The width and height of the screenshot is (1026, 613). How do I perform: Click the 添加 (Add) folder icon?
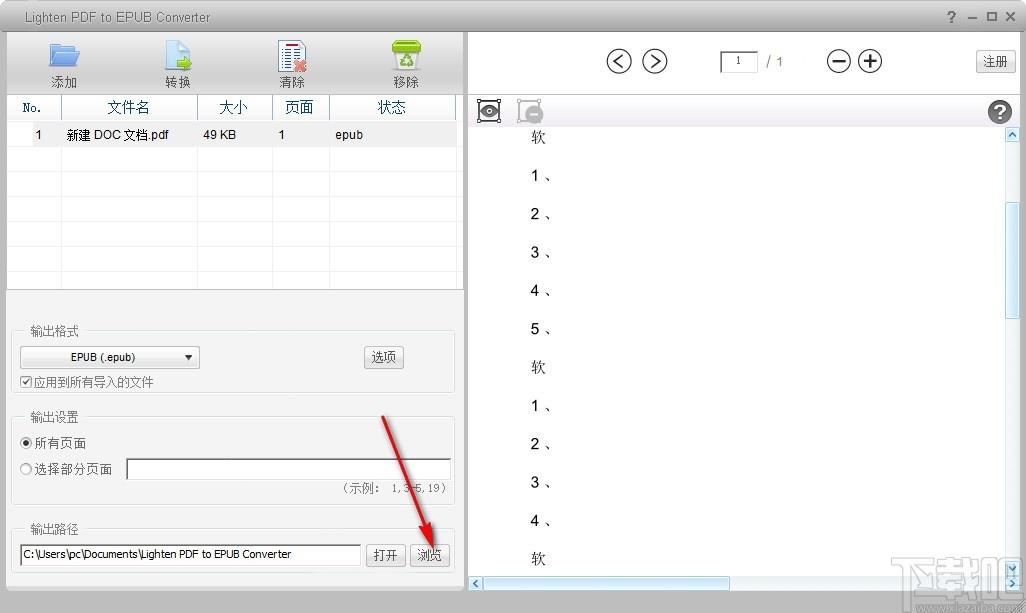[x=64, y=56]
